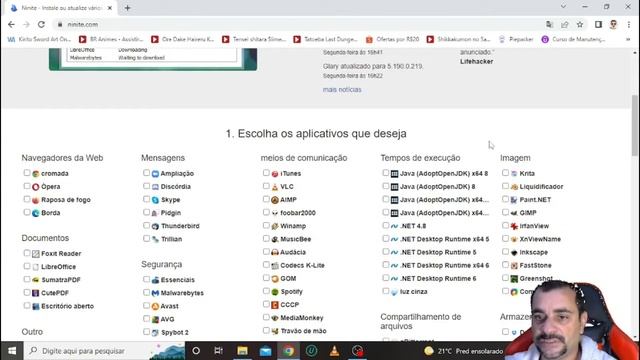Tick the VLC checkbox

click(x=266, y=186)
